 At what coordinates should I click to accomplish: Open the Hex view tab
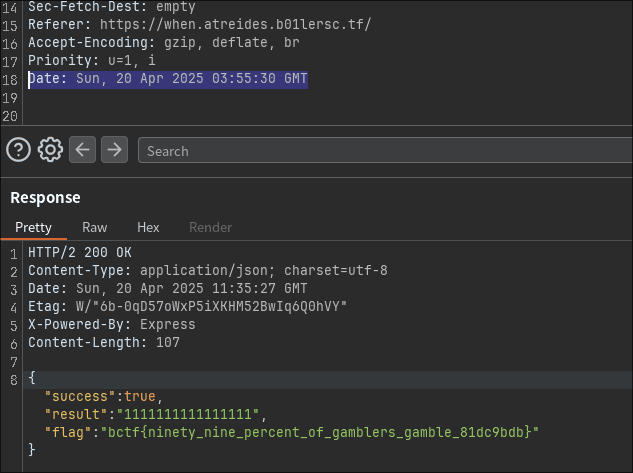[148, 228]
